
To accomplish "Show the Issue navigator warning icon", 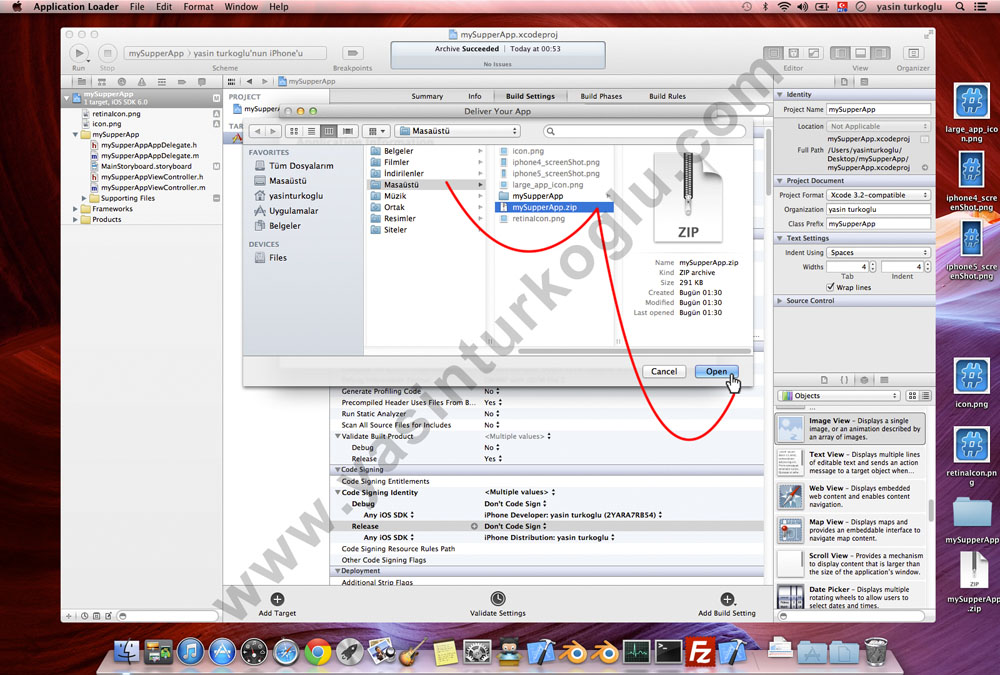I will 142,82.
